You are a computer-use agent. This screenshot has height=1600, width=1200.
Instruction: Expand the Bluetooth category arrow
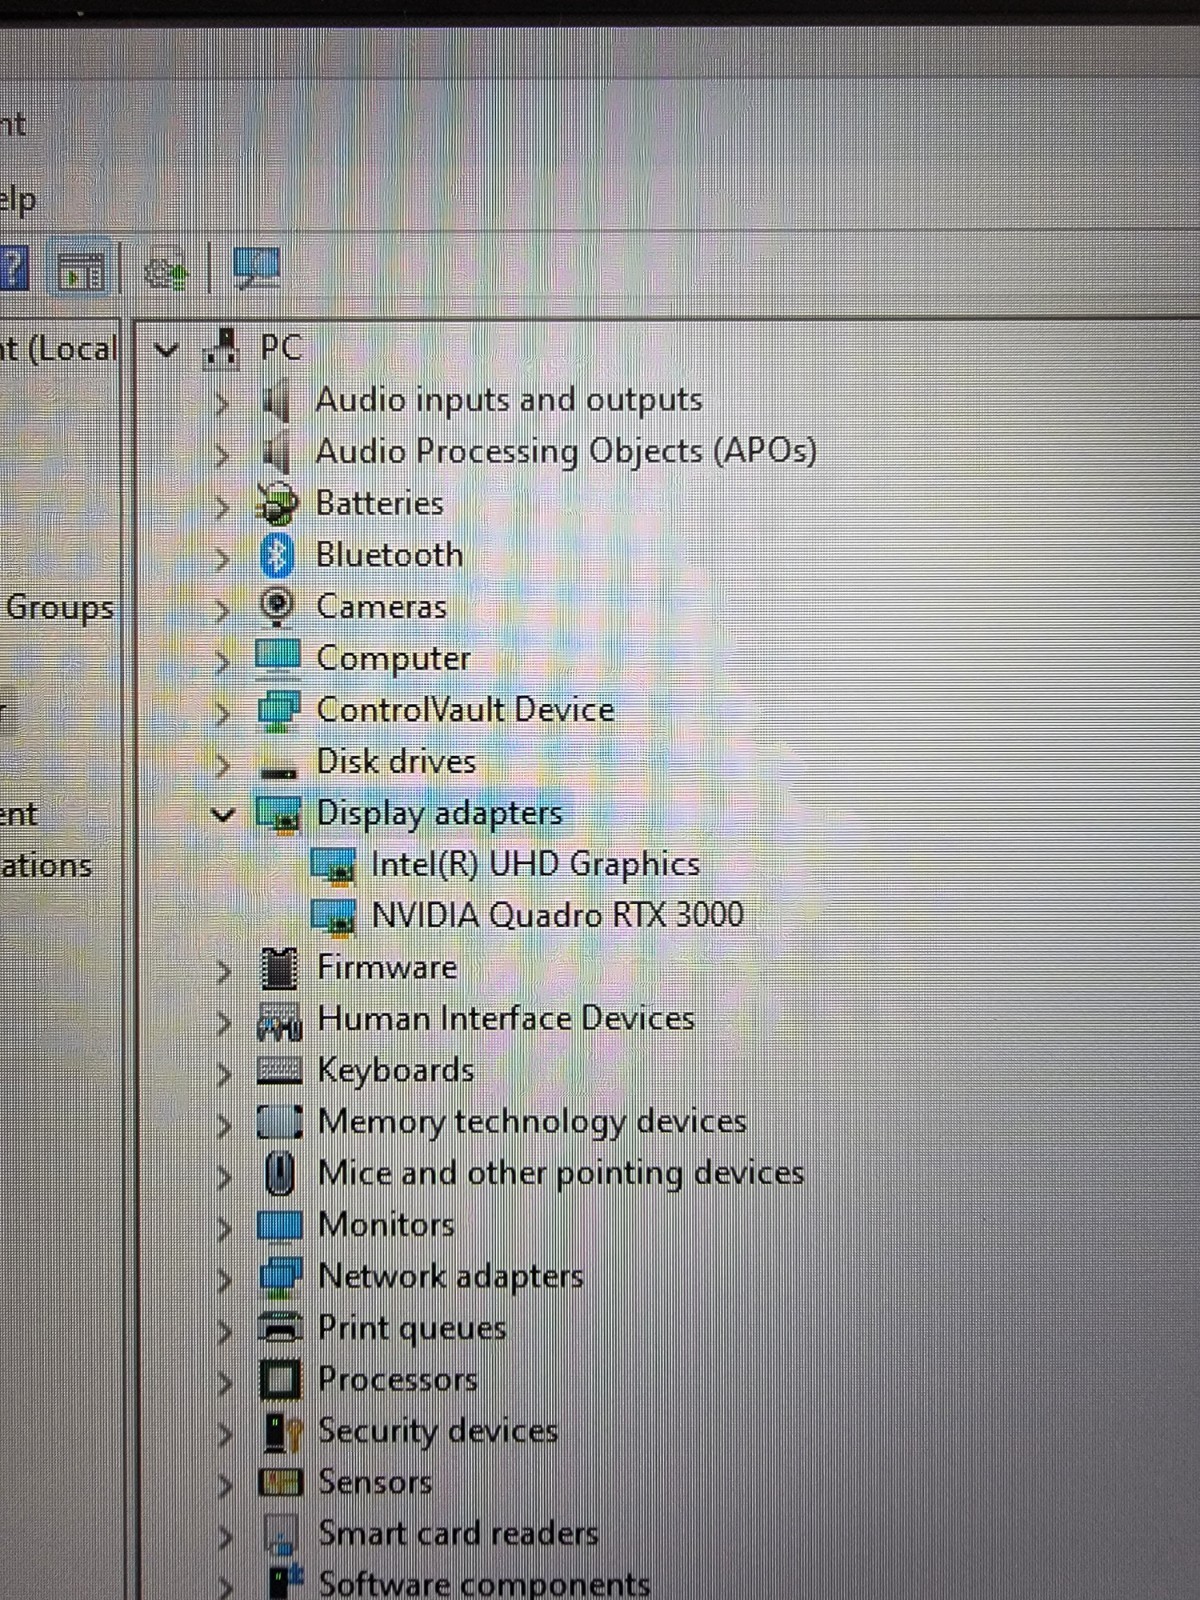tap(222, 558)
